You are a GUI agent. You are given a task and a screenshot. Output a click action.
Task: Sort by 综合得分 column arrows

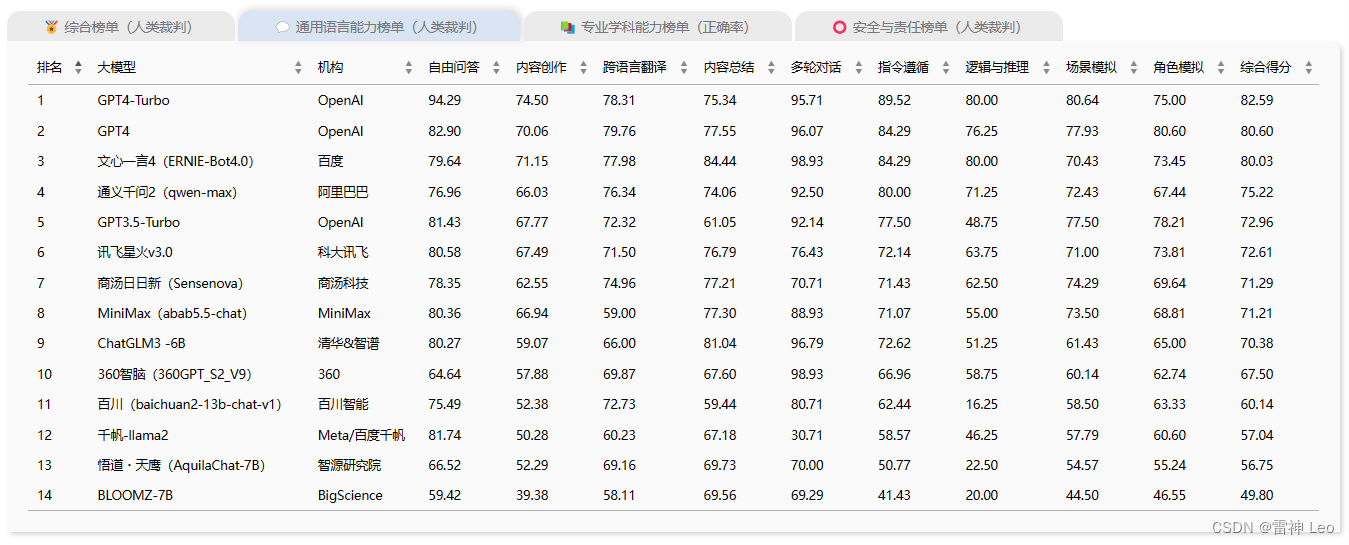[x=1309, y=68]
